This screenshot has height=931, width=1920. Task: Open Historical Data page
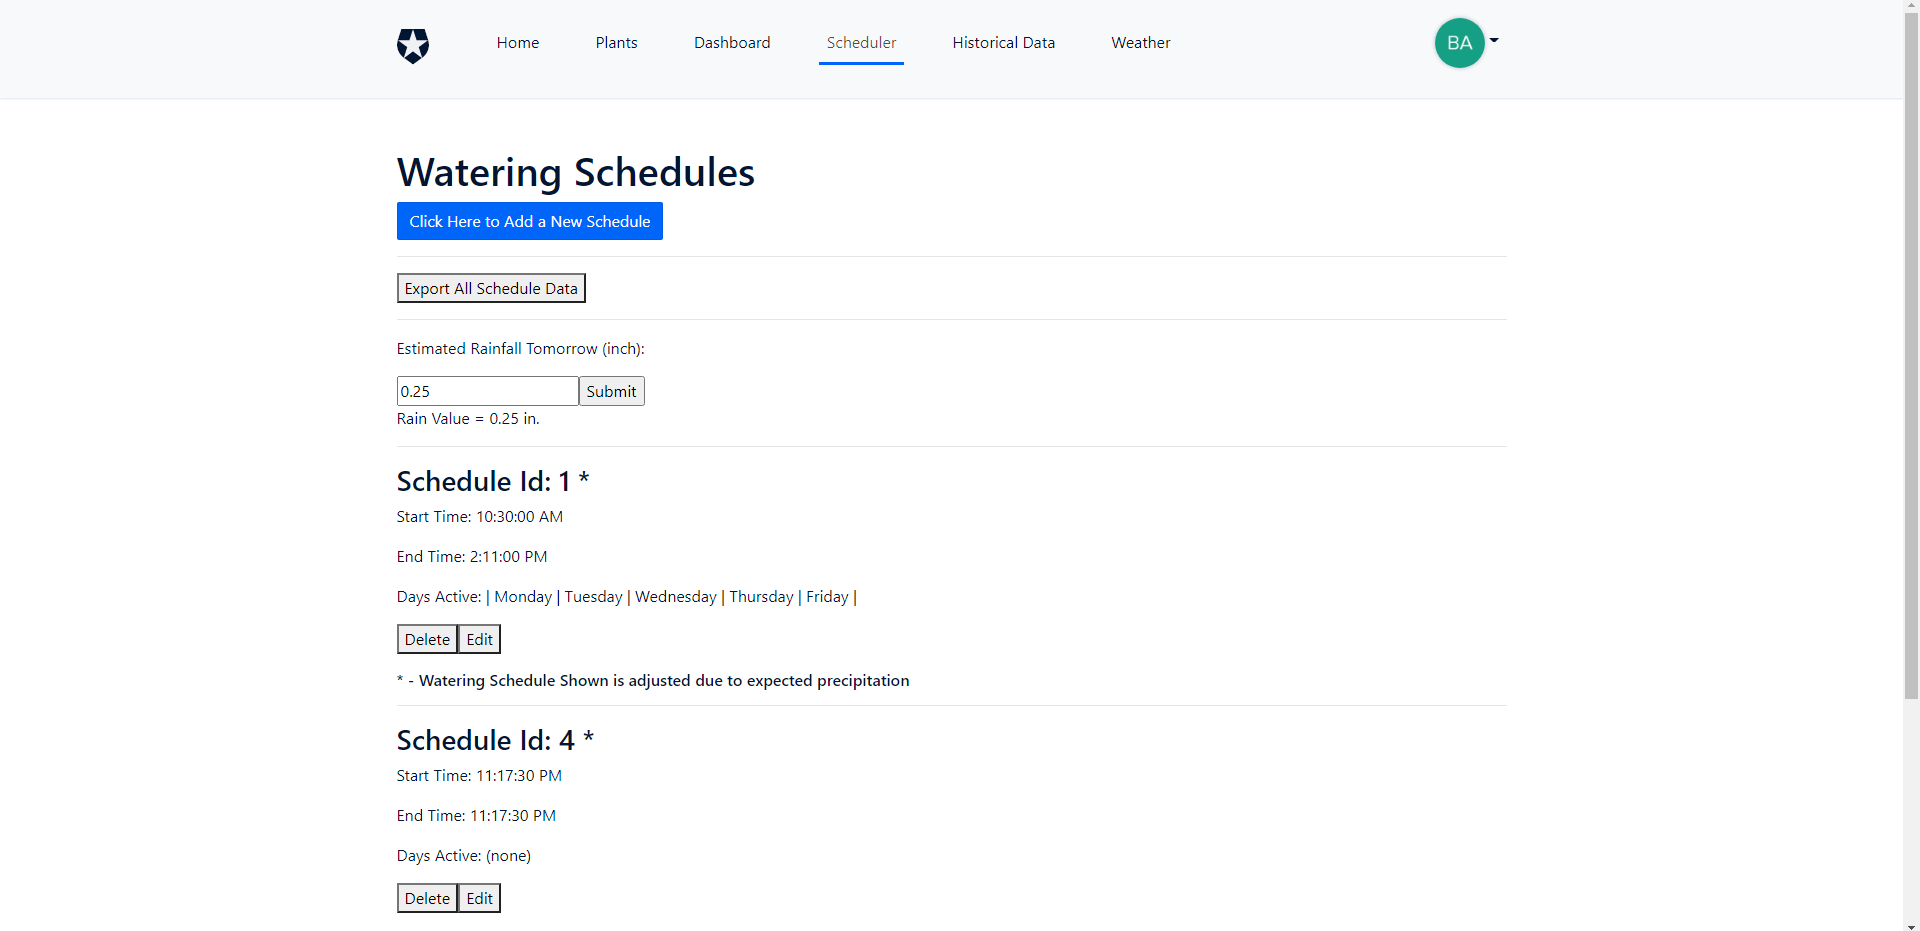[x=1003, y=43]
